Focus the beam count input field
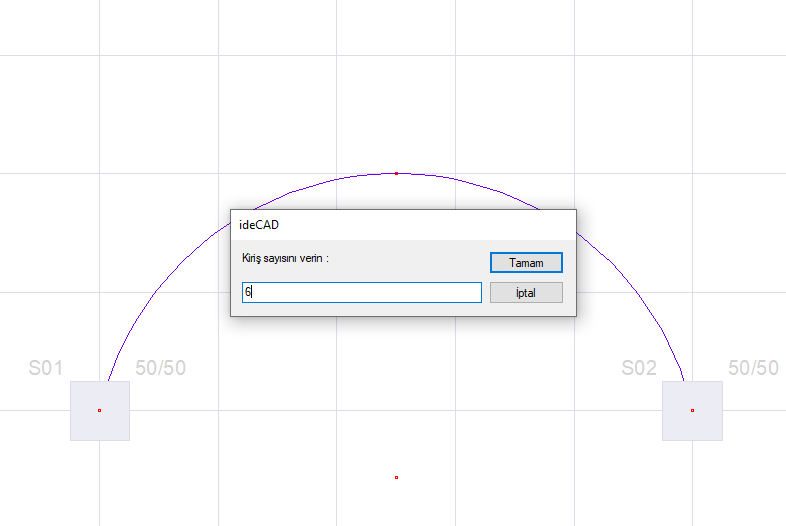Image resolution: width=786 pixels, height=526 pixels. [x=362, y=292]
